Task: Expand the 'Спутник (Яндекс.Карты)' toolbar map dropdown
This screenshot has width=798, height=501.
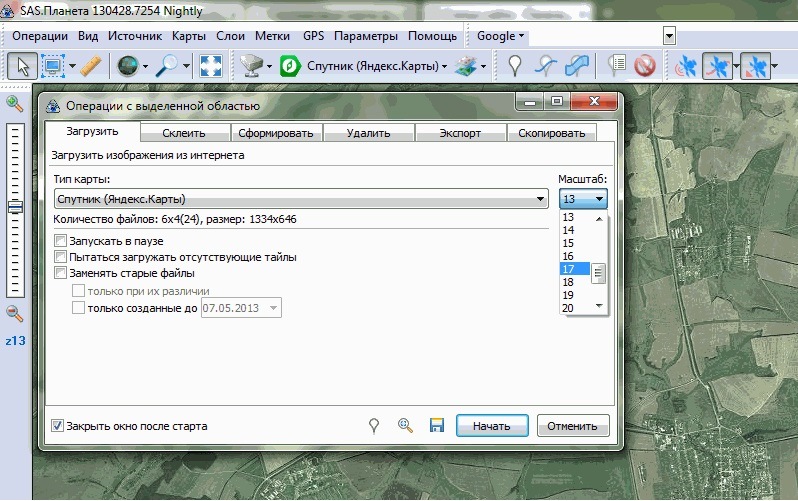Action: click(x=444, y=66)
